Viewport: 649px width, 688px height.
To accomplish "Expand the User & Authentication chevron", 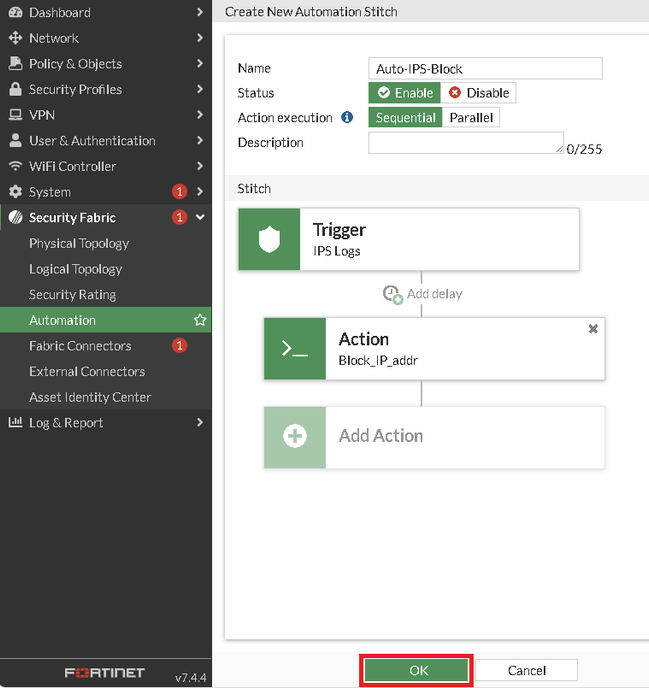I will pos(200,140).
